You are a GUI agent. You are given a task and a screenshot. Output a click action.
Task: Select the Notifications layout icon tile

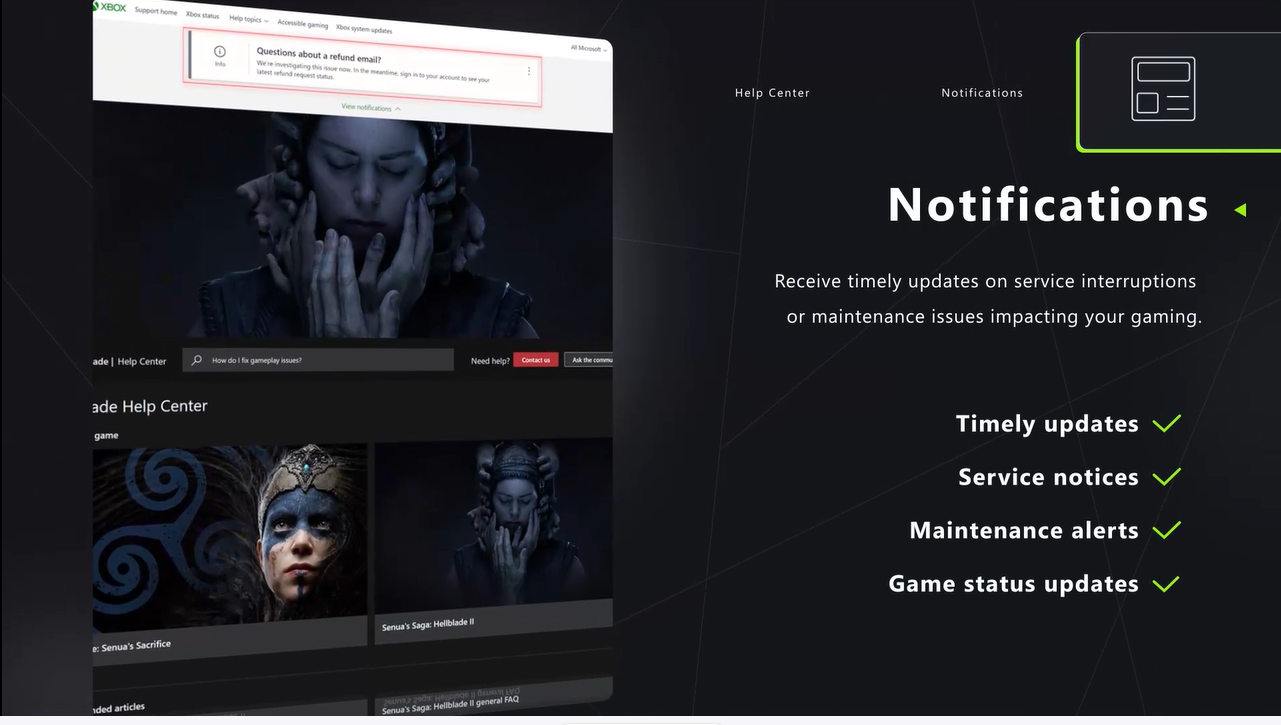1162,90
